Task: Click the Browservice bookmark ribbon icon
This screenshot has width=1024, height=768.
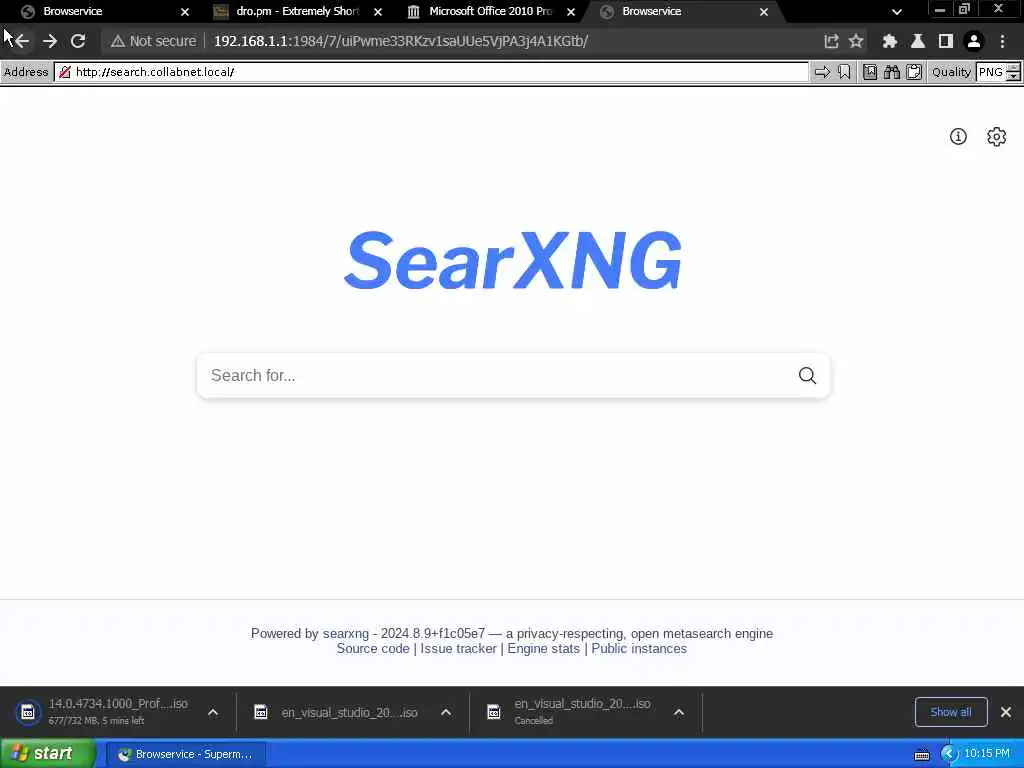Action: pos(844,72)
